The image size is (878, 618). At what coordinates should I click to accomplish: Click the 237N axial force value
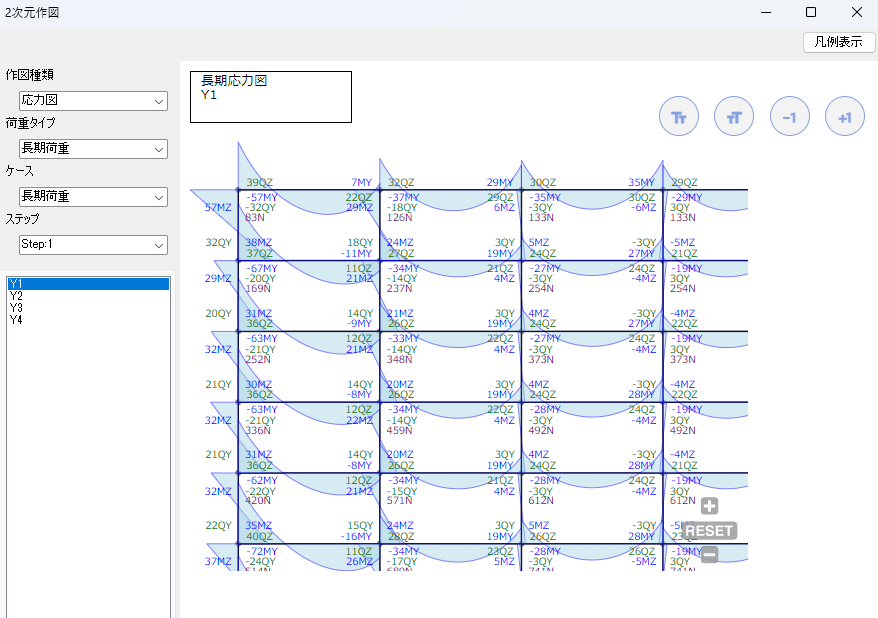400,288
